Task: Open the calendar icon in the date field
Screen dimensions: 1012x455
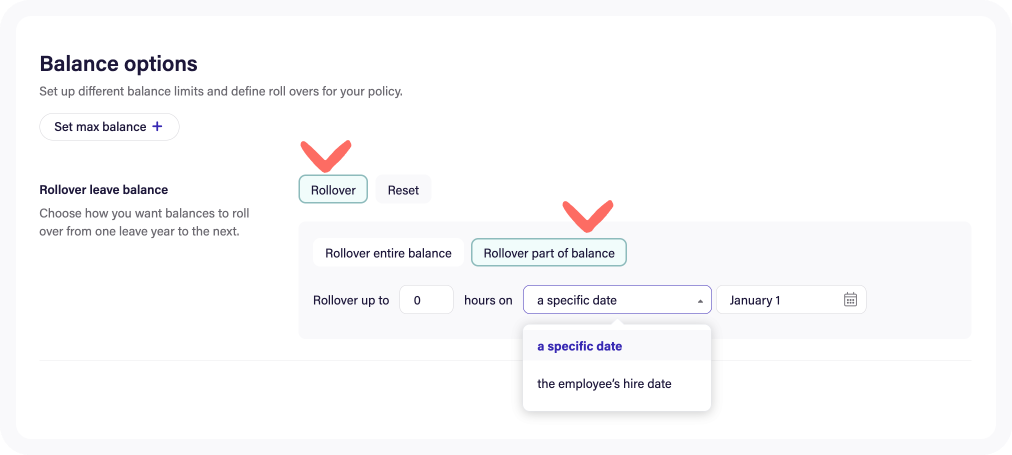Action: point(851,299)
